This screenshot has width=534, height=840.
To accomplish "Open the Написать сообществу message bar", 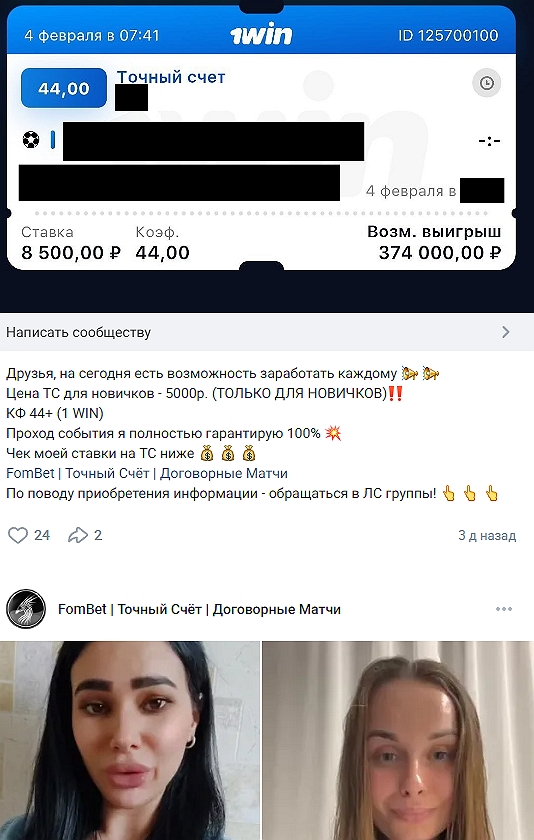I will point(267,332).
